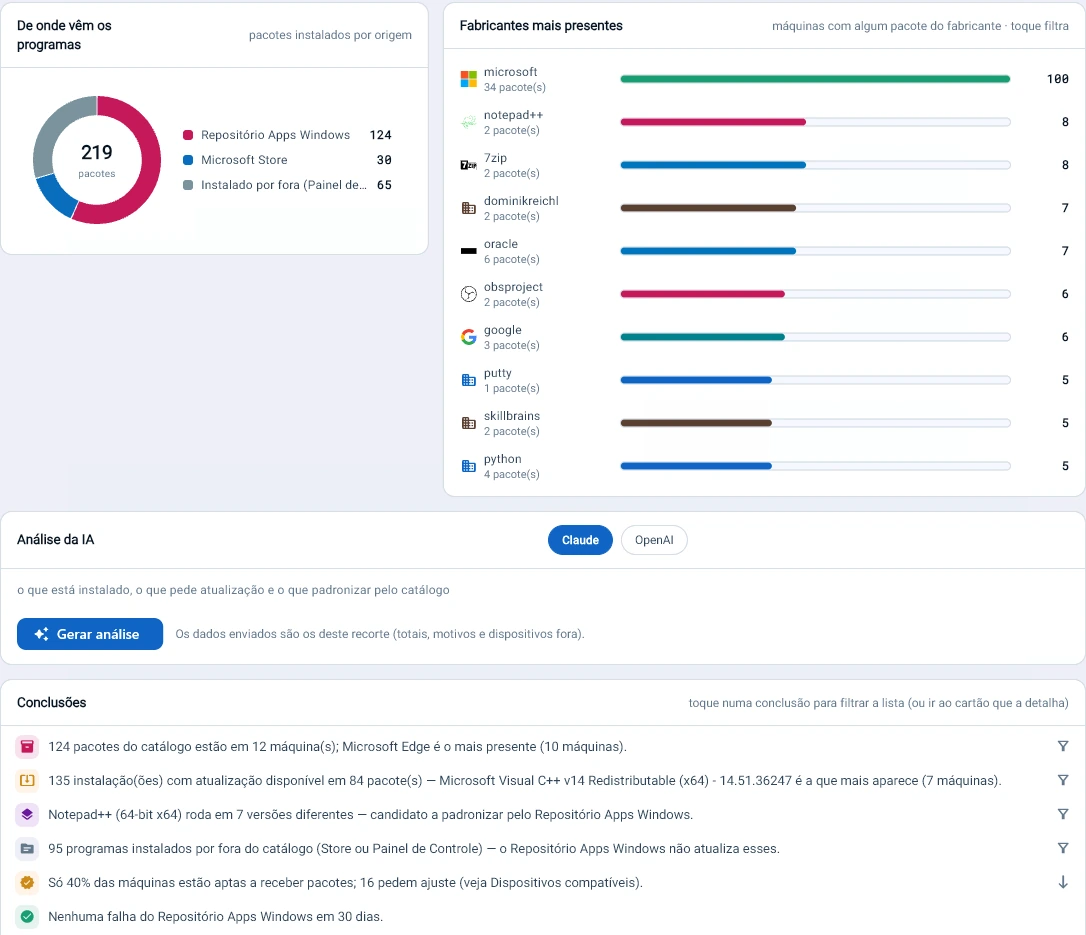
Task: Click the python blue progress bar
Action: click(x=696, y=465)
